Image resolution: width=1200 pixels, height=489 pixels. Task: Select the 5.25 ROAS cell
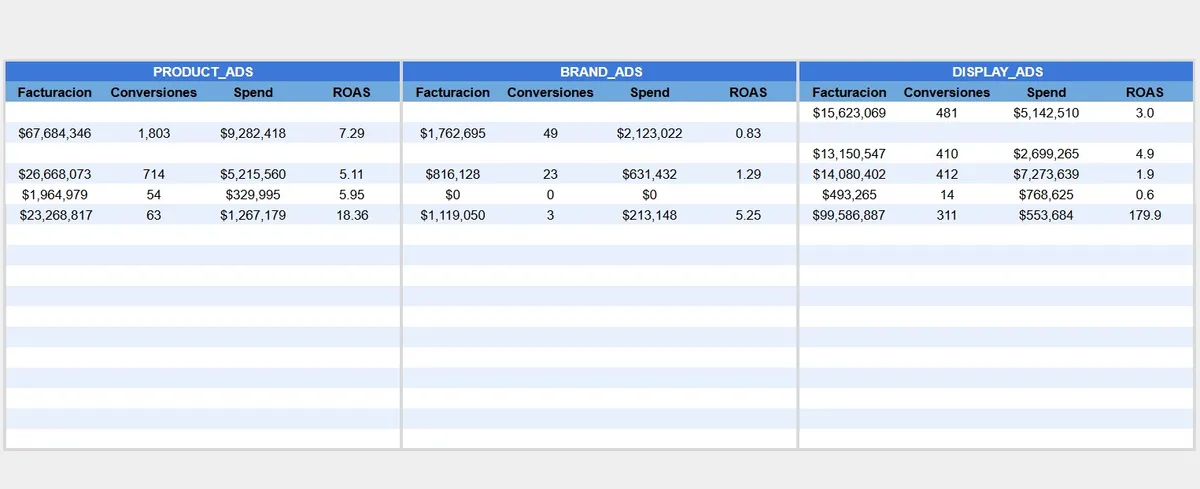coord(749,215)
